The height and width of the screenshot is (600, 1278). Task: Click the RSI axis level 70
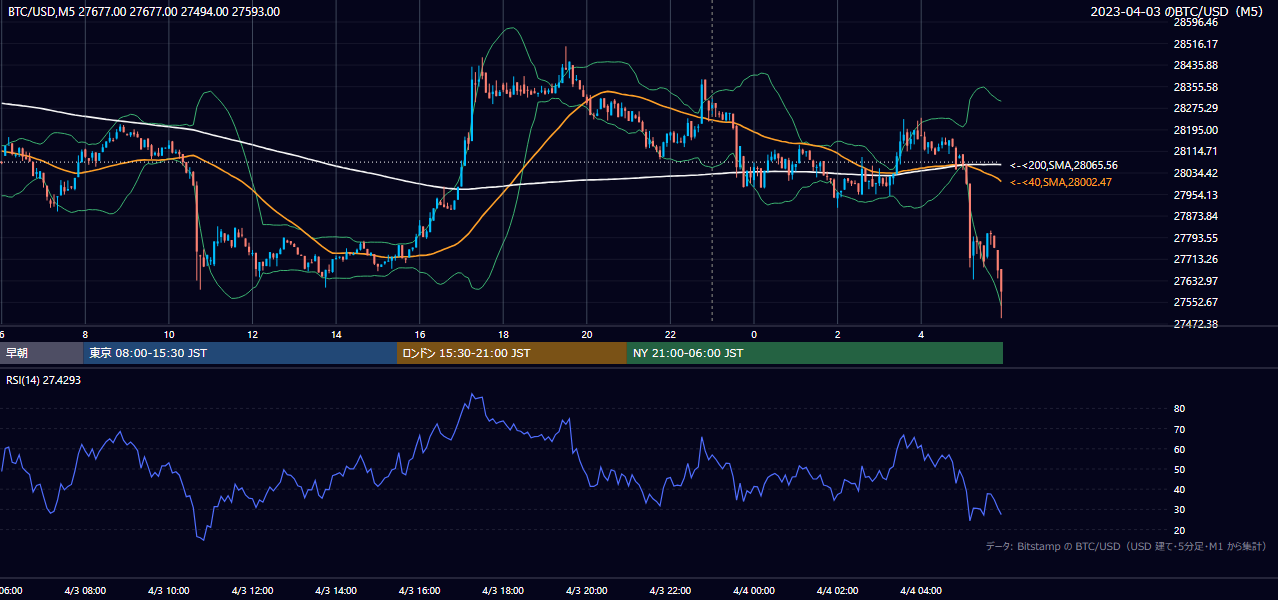pyautogui.click(x=1179, y=429)
